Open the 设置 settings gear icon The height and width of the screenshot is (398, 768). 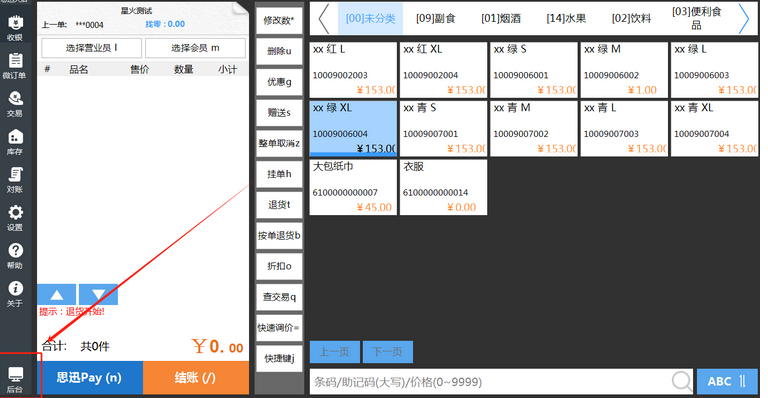click(x=15, y=218)
